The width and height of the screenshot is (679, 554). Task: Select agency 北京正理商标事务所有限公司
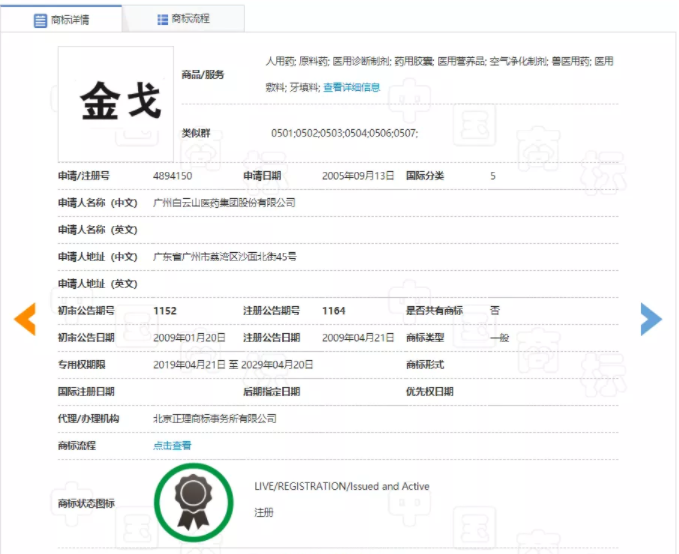click(x=215, y=418)
